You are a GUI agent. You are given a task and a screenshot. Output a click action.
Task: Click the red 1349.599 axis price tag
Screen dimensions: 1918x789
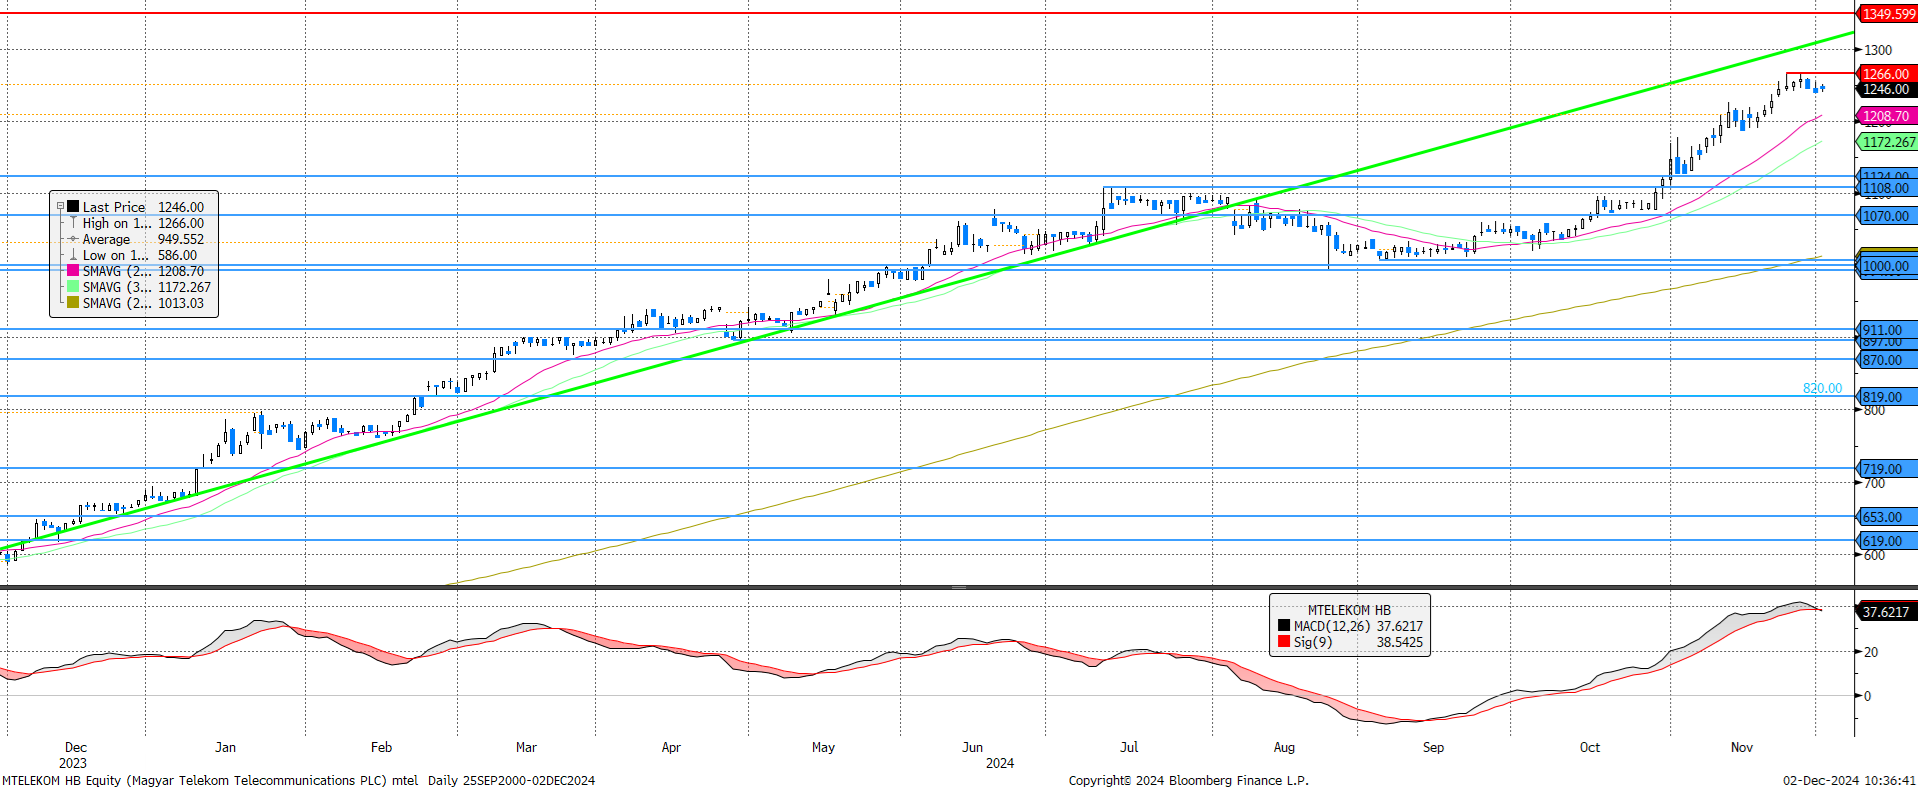click(x=1888, y=14)
